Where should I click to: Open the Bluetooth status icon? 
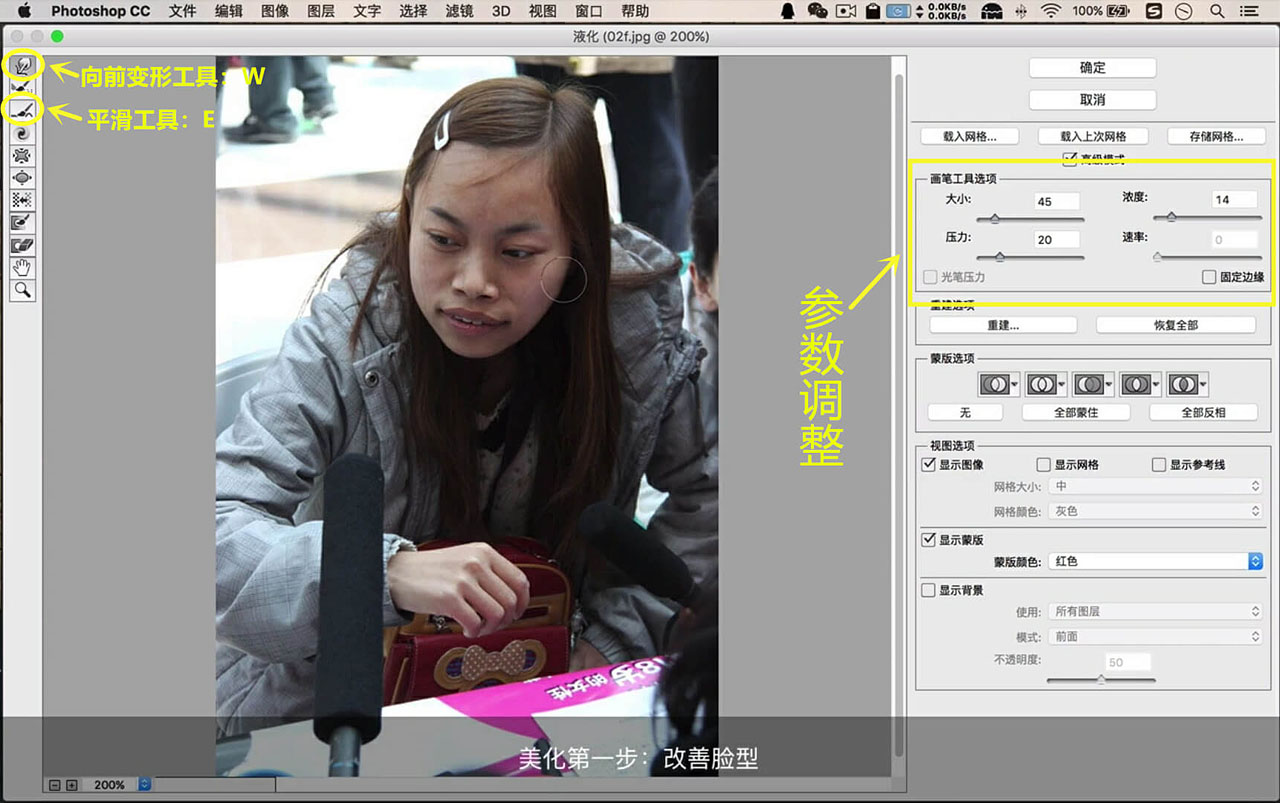tap(1020, 11)
